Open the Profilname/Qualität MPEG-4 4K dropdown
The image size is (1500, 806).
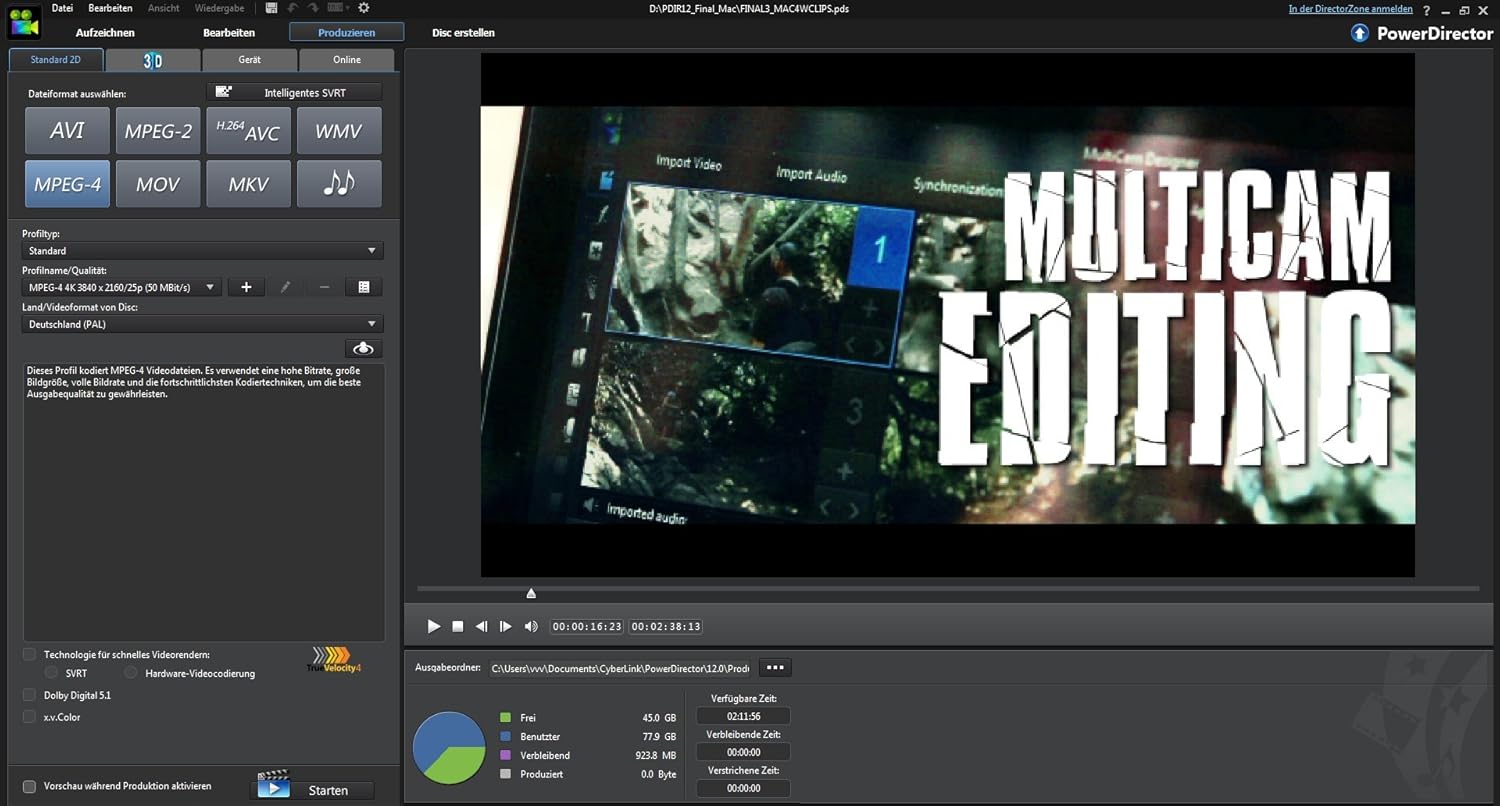coord(120,287)
